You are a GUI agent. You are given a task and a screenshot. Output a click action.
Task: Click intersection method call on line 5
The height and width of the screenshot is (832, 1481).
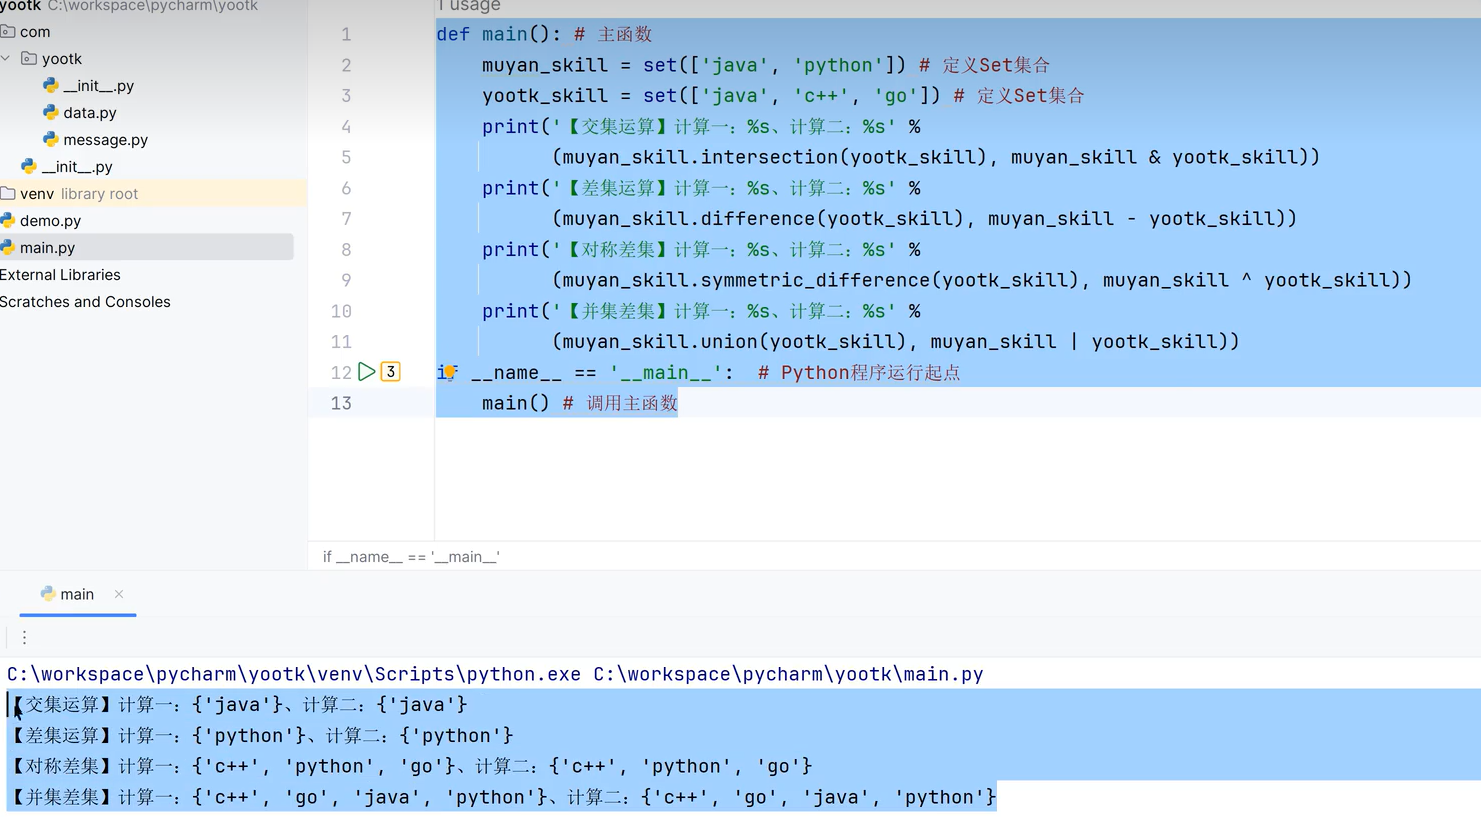point(769,157)
